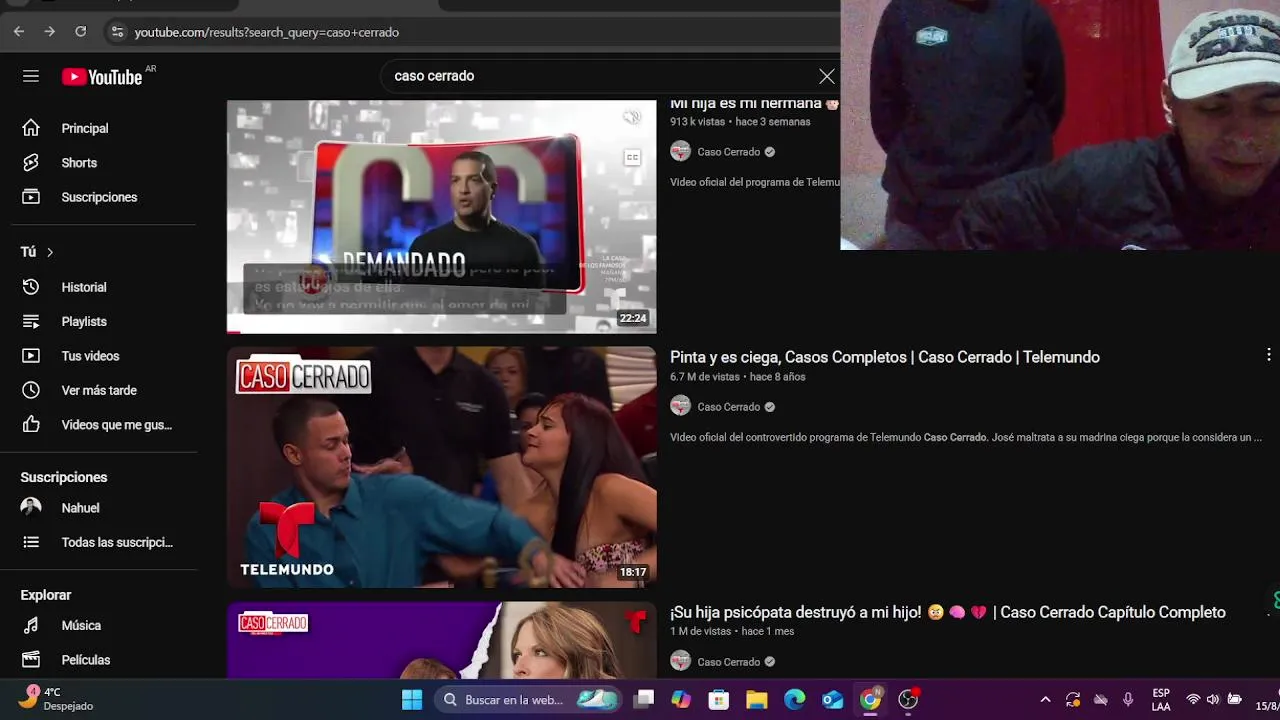Open the Windows Start menu

(412, 699)
